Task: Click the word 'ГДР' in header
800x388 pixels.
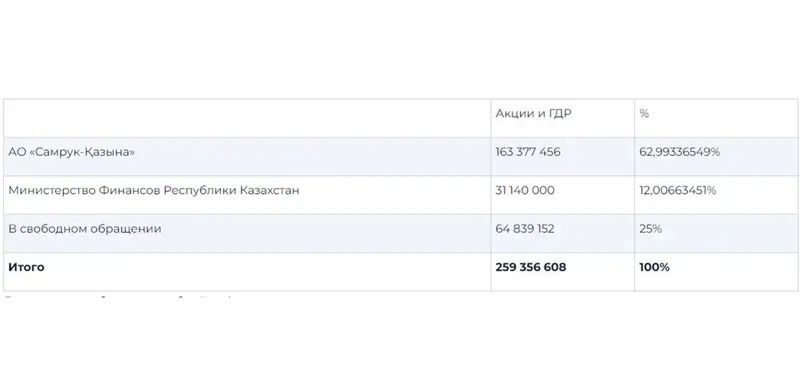Action: (x=559, y=114)
